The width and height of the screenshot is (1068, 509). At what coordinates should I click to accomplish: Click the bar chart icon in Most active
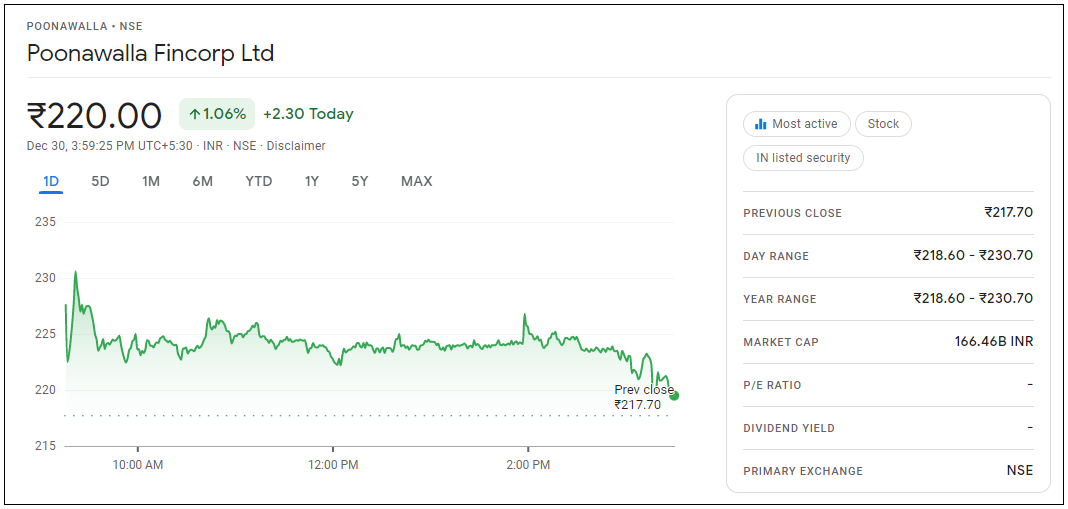point(760,124)
